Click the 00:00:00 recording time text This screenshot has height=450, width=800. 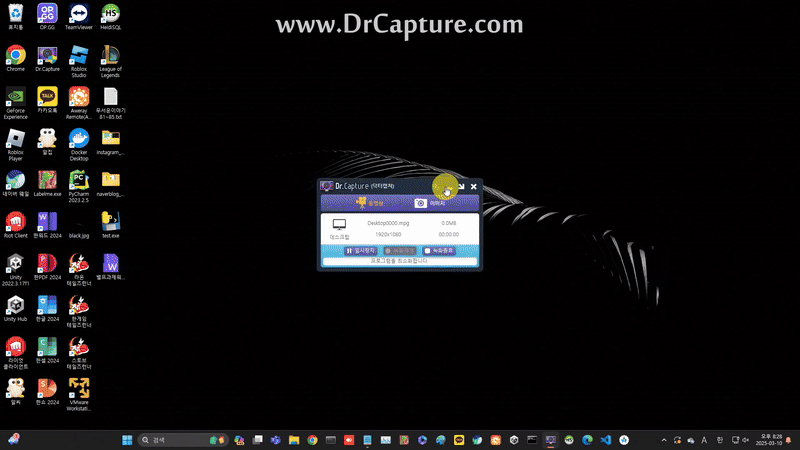(x=448, y=234)
